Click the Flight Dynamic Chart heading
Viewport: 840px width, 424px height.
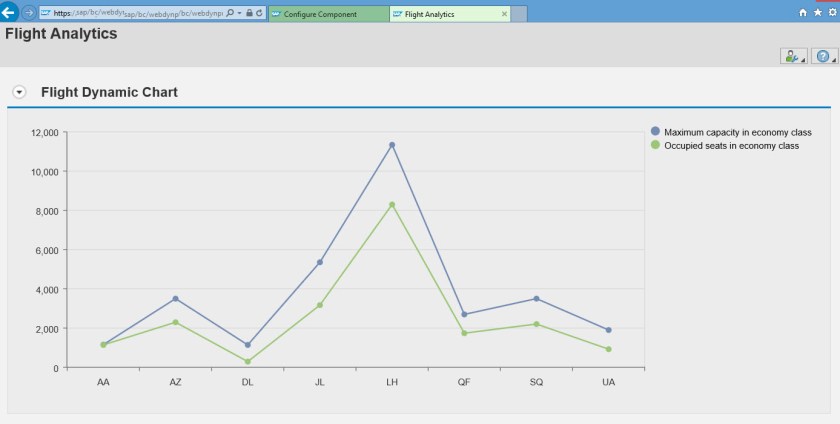point(109,92)
